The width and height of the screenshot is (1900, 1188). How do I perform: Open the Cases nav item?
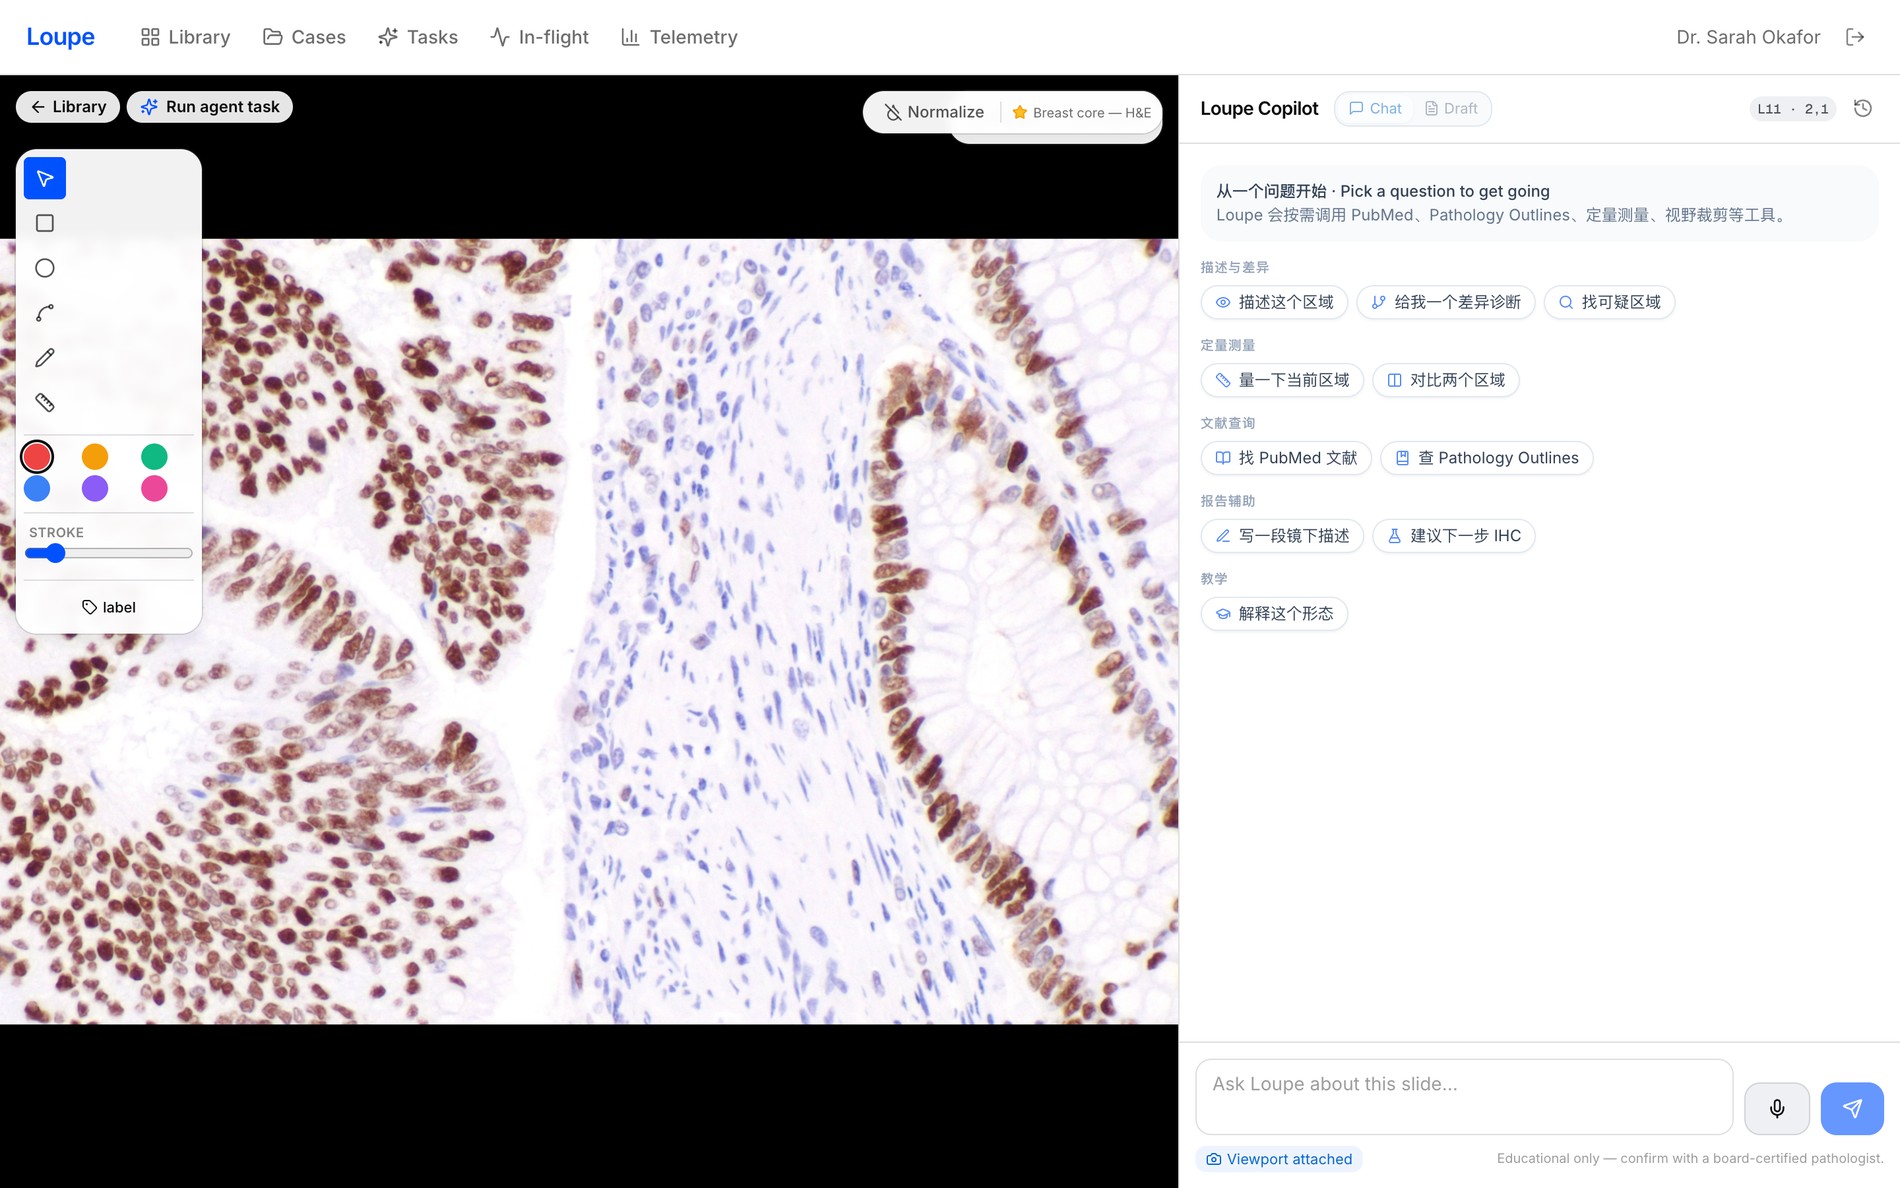[304, 37]
